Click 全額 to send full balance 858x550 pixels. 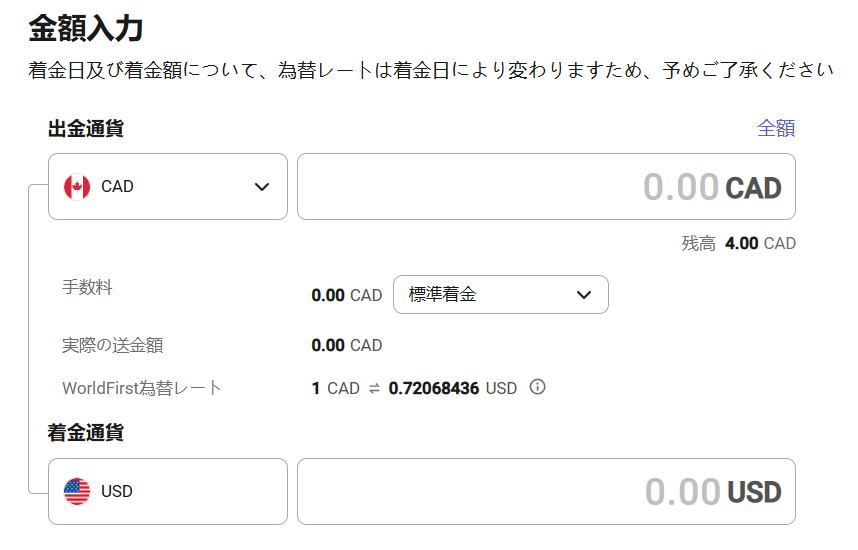776,128
